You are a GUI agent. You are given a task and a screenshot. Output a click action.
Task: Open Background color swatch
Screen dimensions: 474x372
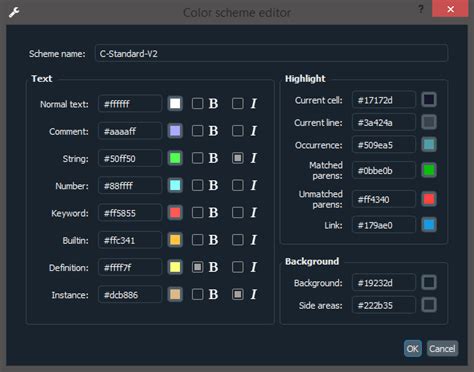click(429, 283)
